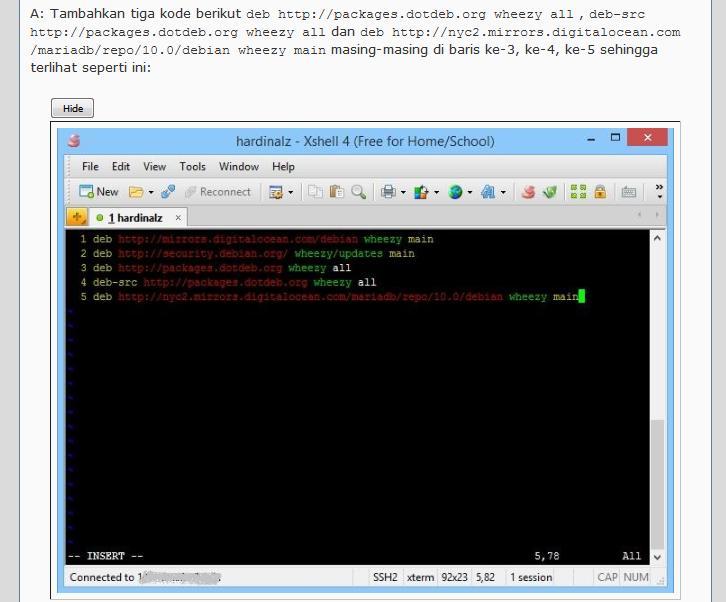The height and width of the screenshot is (602, 726).
Task: Open the Window menu
Action: pos(239,167)
